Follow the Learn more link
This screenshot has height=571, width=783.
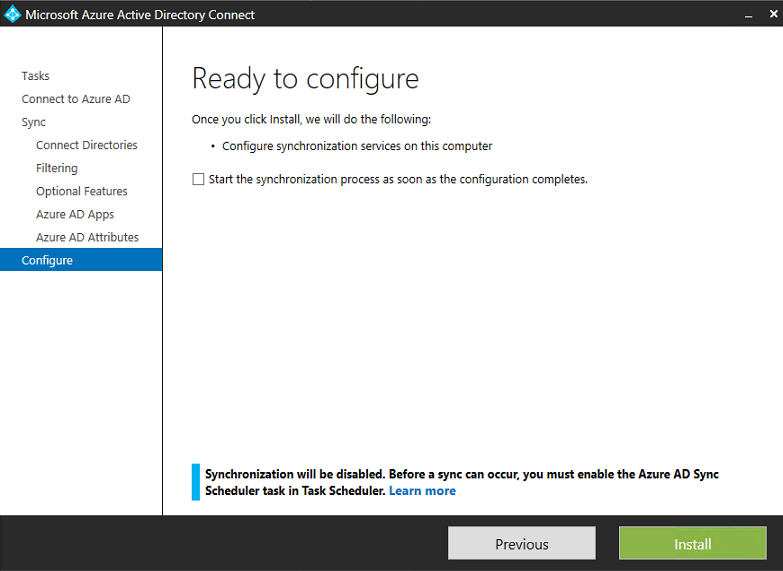click(422, 491)
